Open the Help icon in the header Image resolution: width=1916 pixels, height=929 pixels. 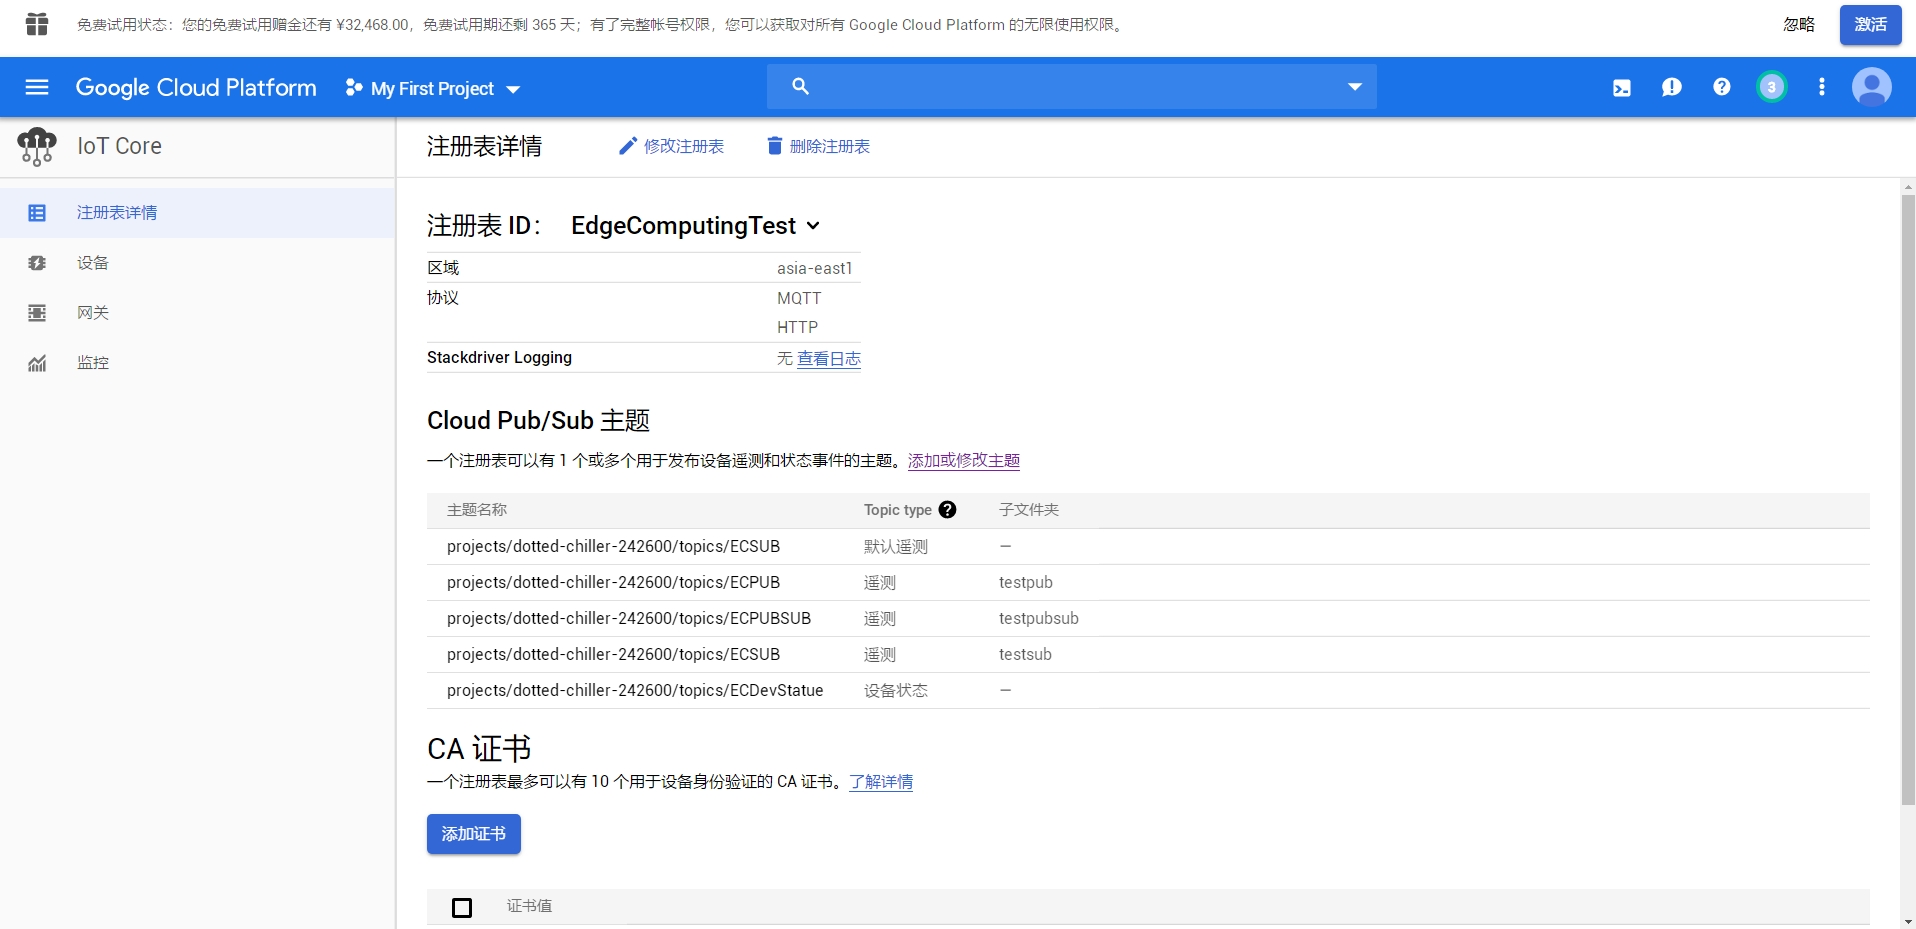tap(1721, 87)
